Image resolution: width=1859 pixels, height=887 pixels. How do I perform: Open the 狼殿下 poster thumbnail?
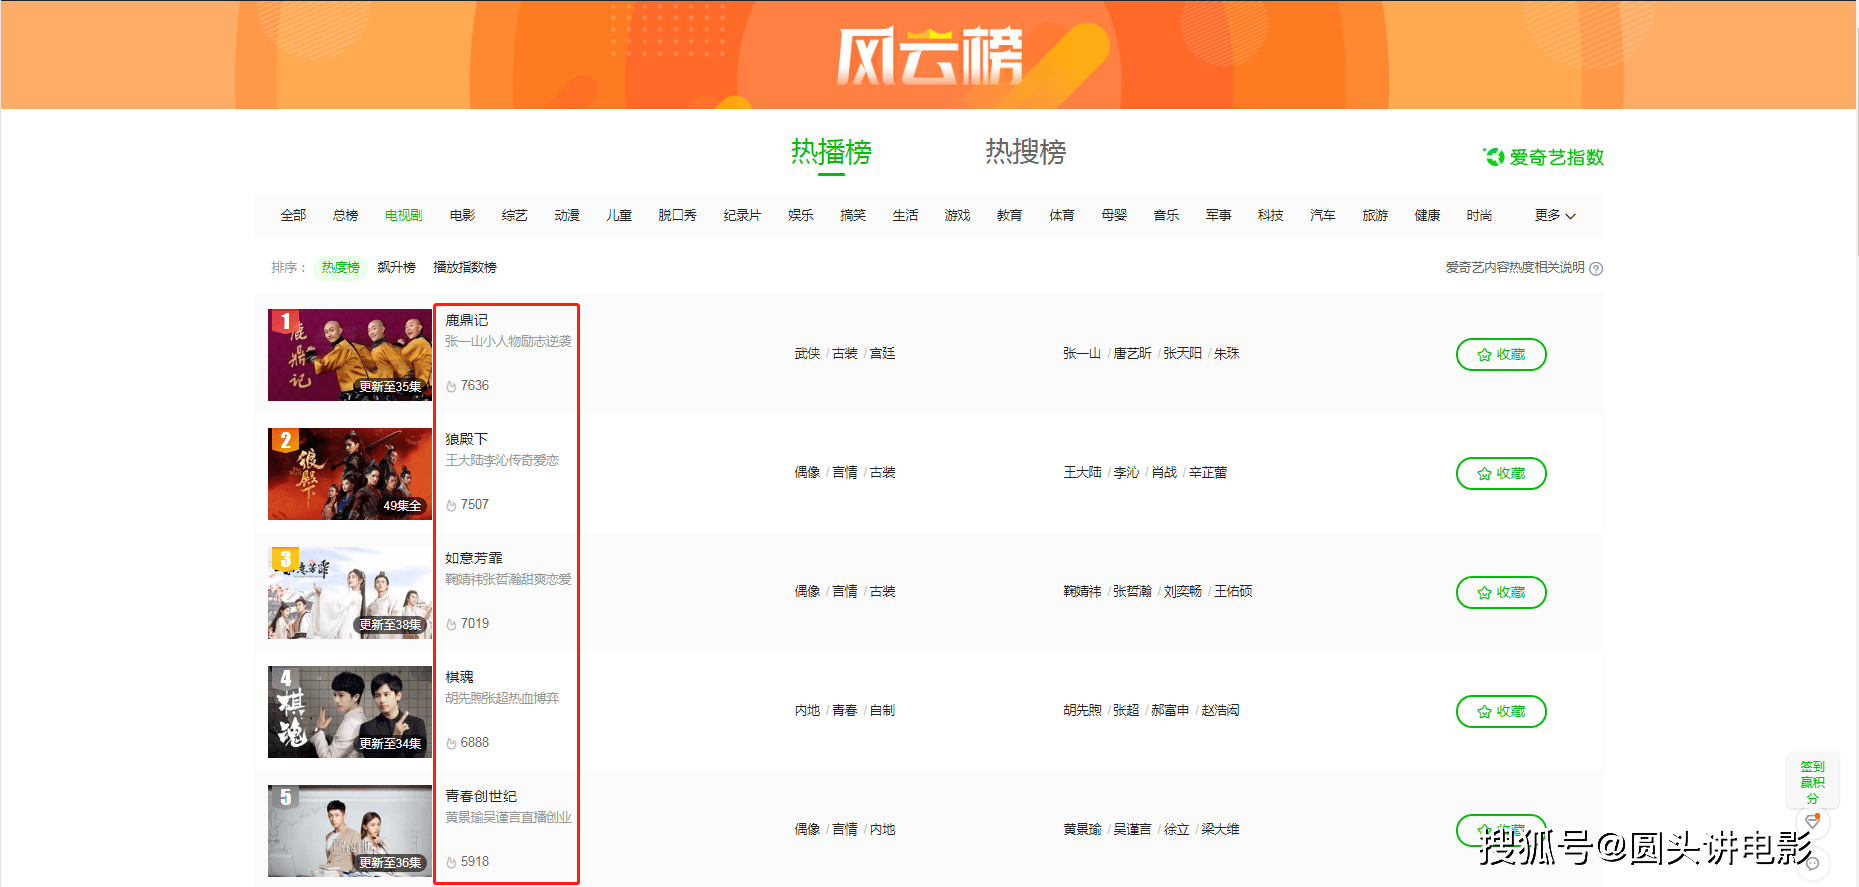tap(350, 474)
